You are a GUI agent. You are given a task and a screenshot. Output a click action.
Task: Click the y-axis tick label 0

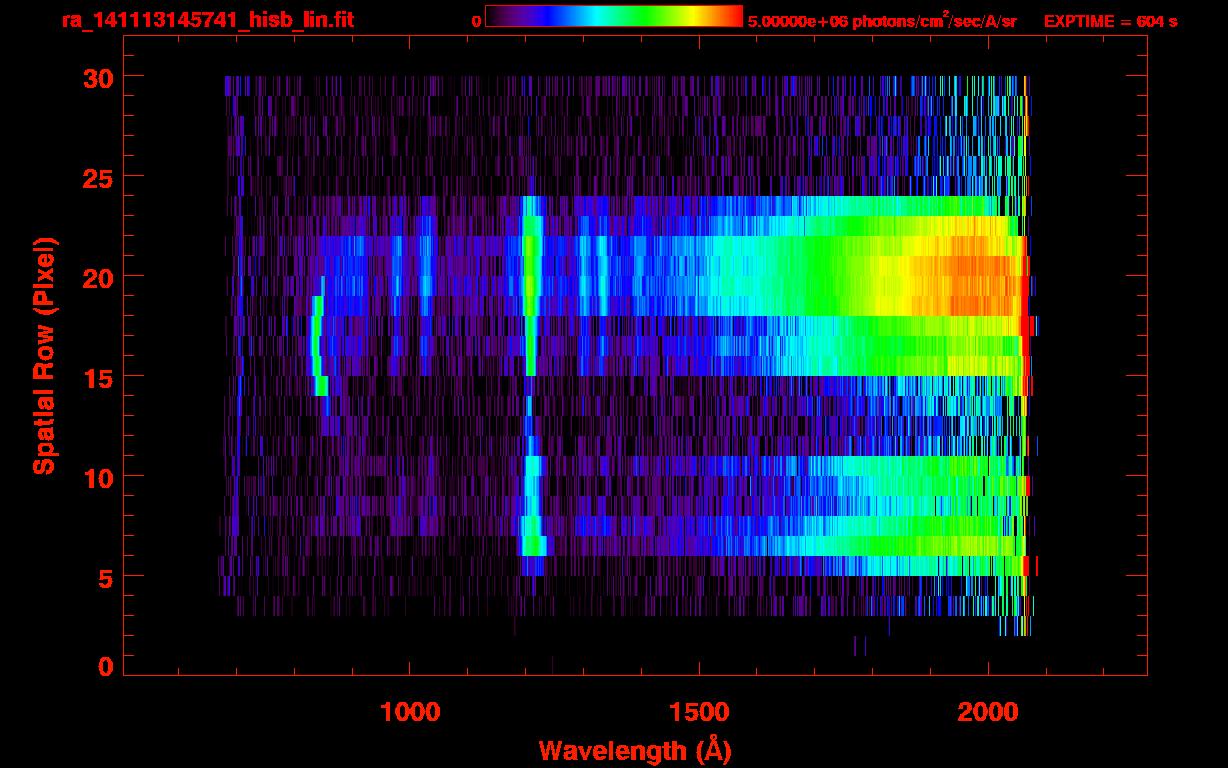pyautogui.click(x=104, y=667)
